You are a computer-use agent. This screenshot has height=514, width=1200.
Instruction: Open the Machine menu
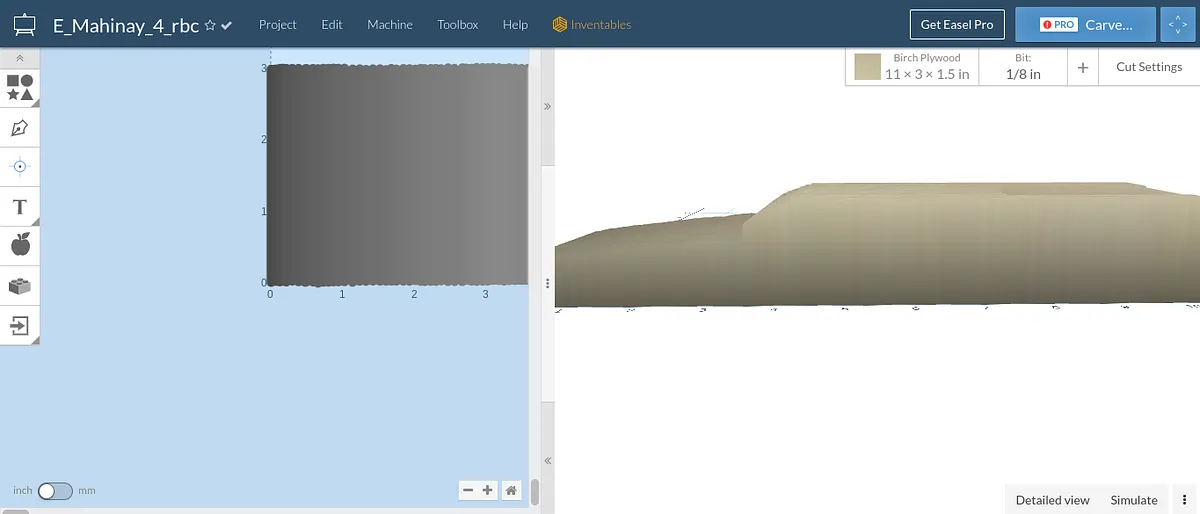390,25
